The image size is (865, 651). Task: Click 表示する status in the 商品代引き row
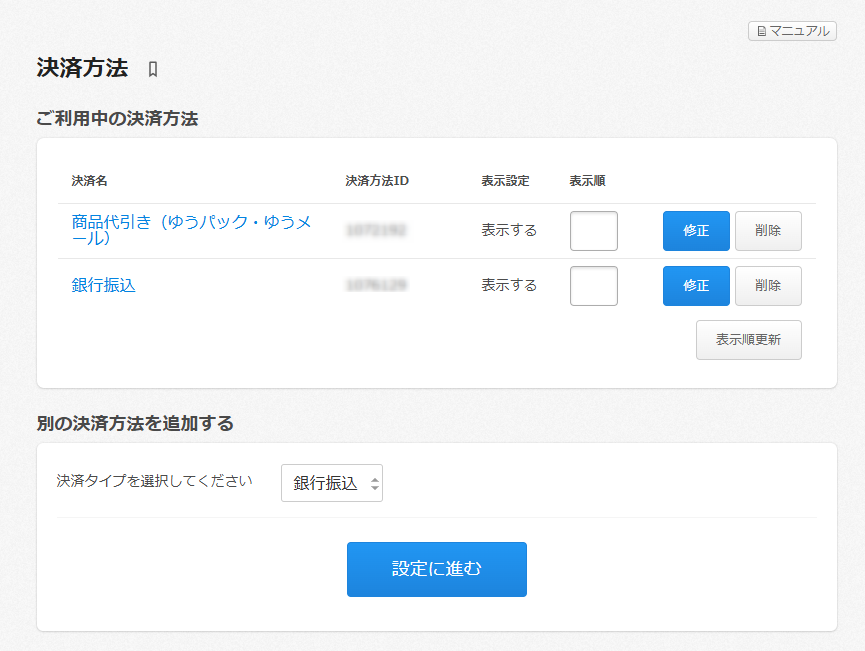pos(508,230)
